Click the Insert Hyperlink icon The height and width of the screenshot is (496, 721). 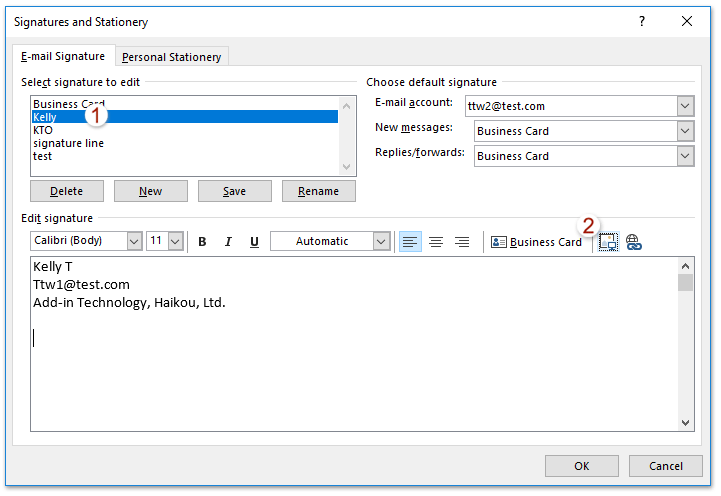pos(634,242)
